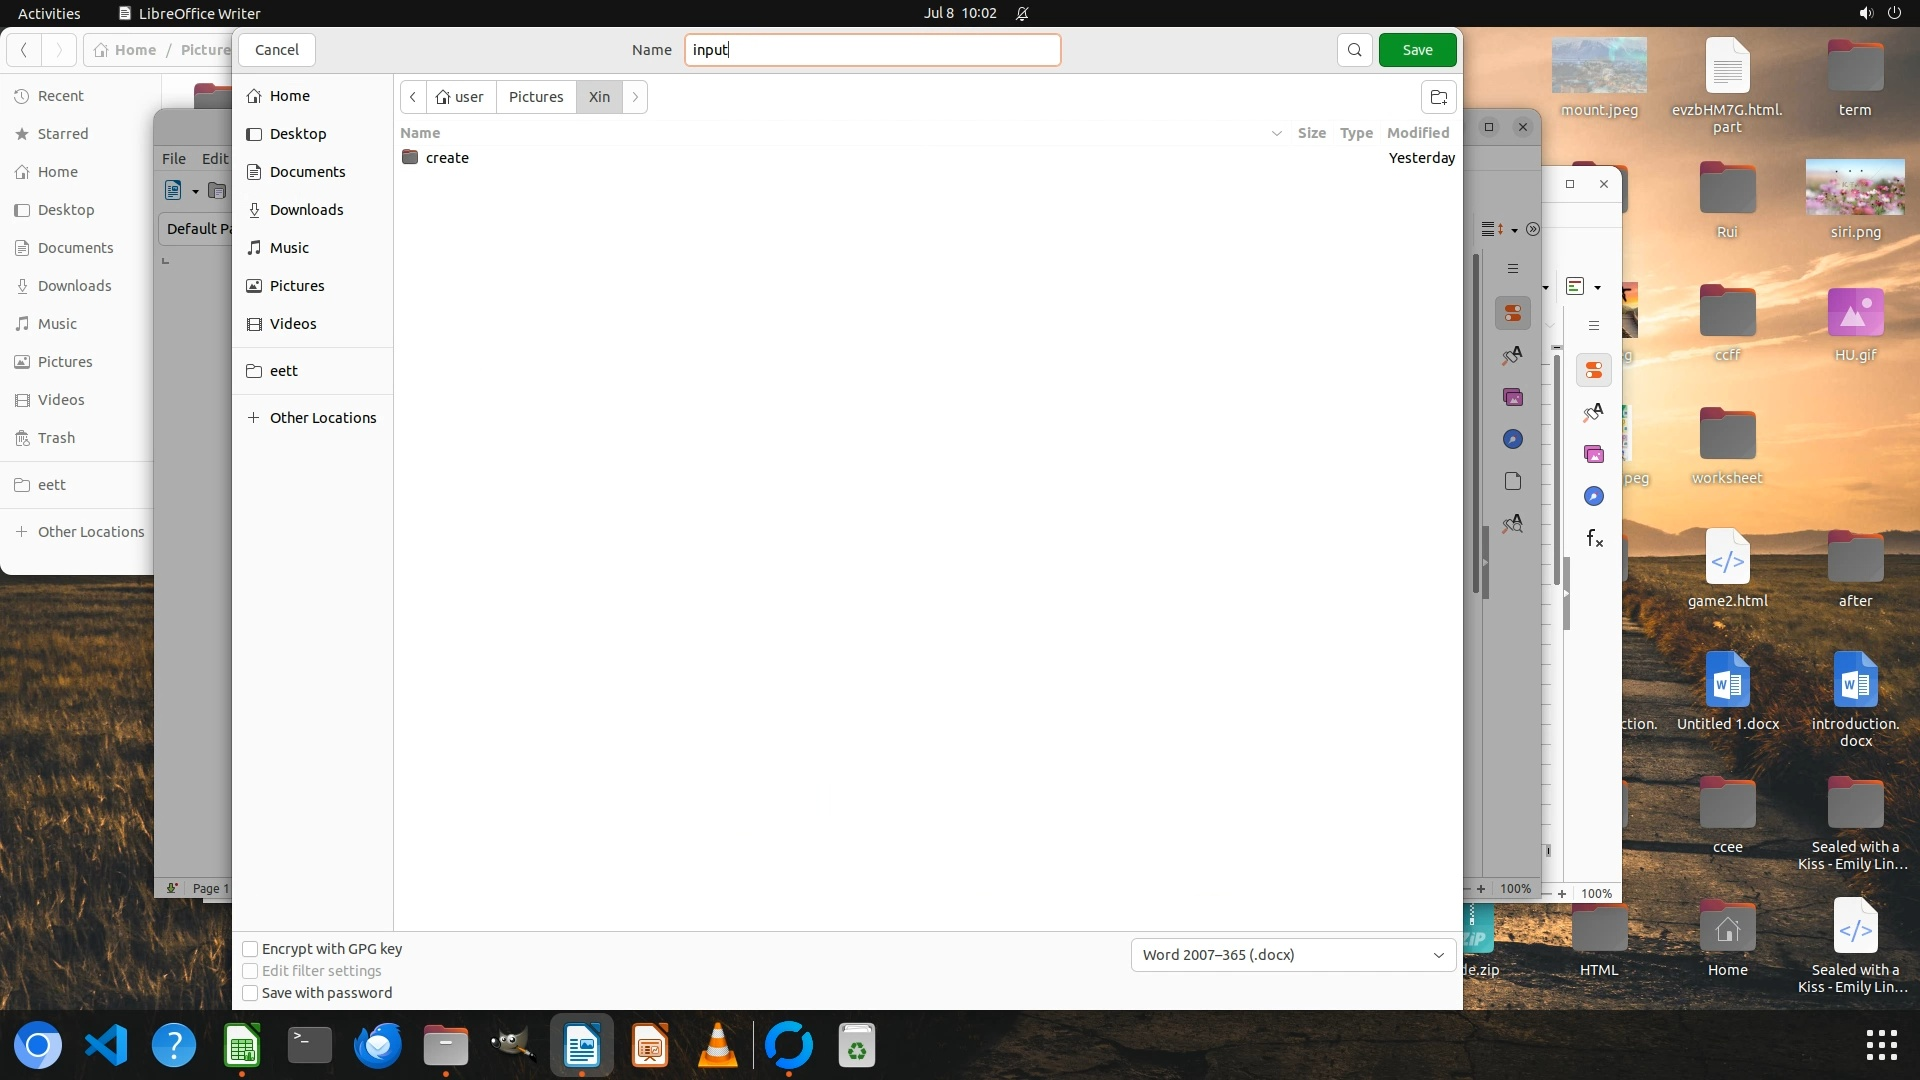Viewport: 1920px width, 1080px height.
Task: Open the Word 2007–365 file type dropdown
Action: pyautogui.click(x=1292, y=955)
